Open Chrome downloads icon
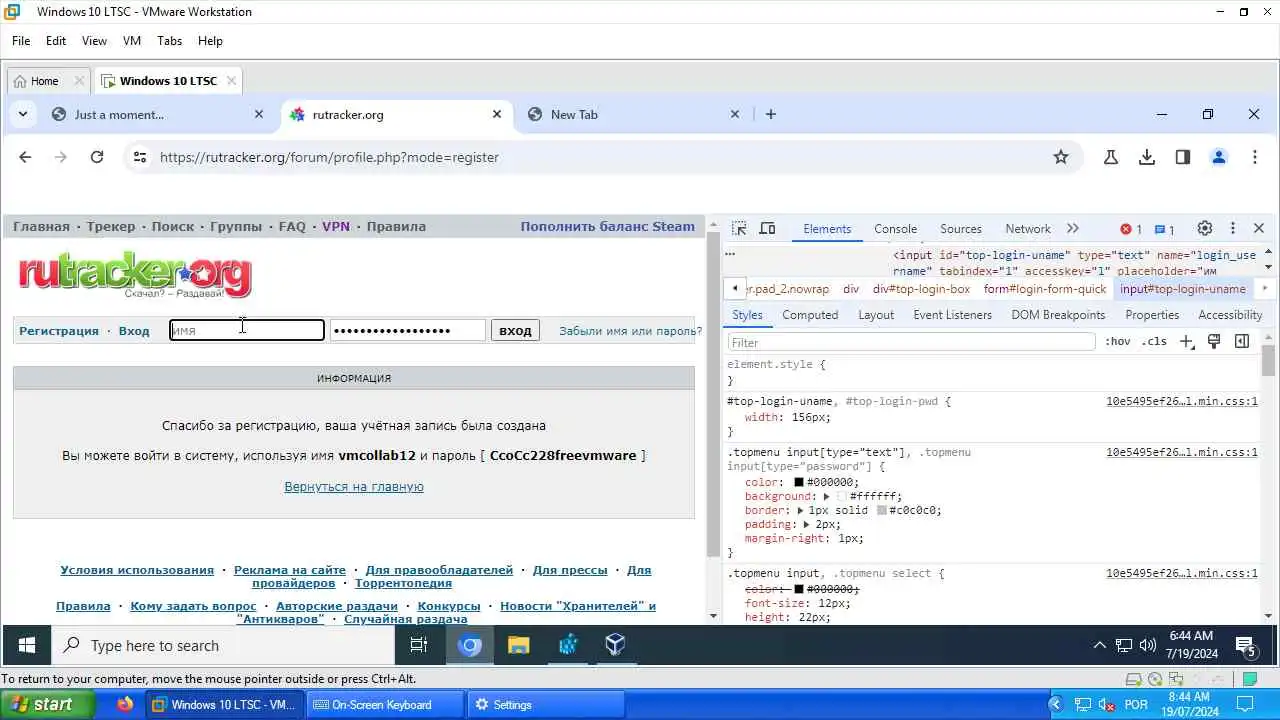The image size is (1280, 720). click(1147, 157)
